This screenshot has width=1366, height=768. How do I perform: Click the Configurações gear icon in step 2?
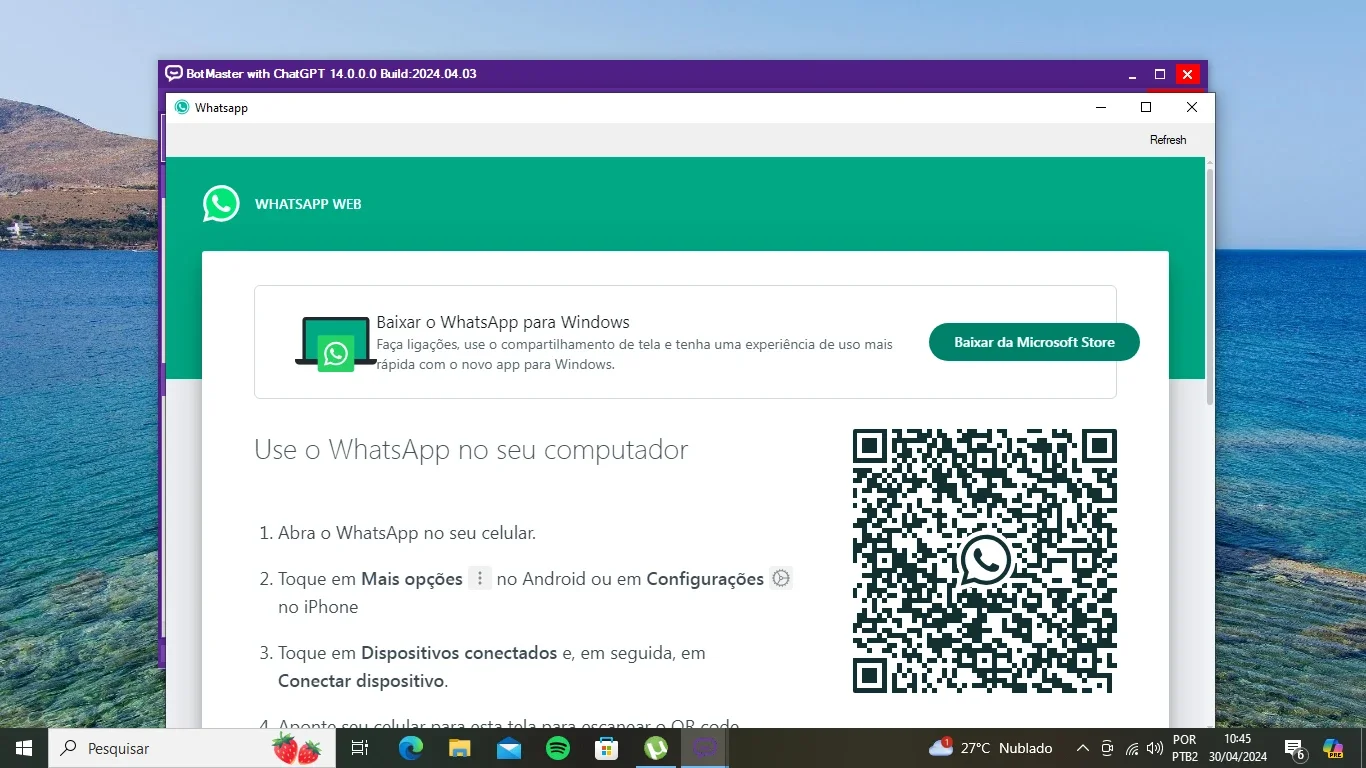tap(781, 578)
